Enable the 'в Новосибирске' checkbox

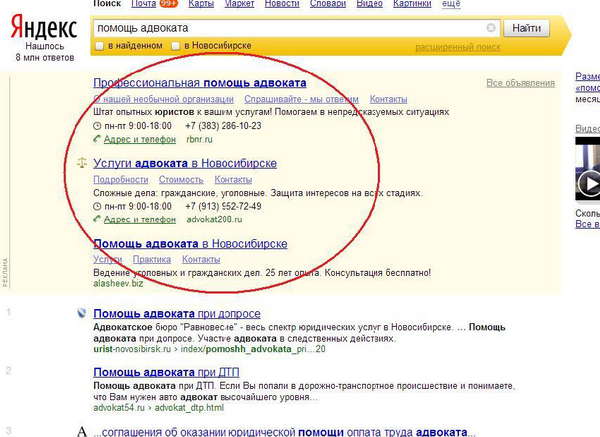tap(175, 46)
